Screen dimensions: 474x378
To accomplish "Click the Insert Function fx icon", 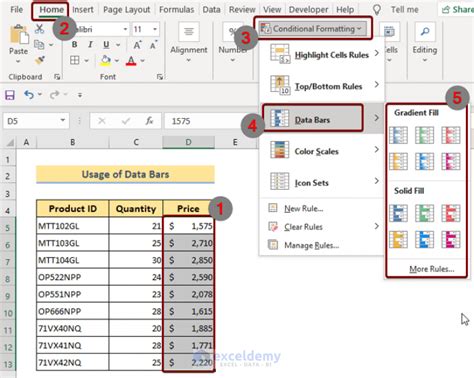I will pos(149,121).
